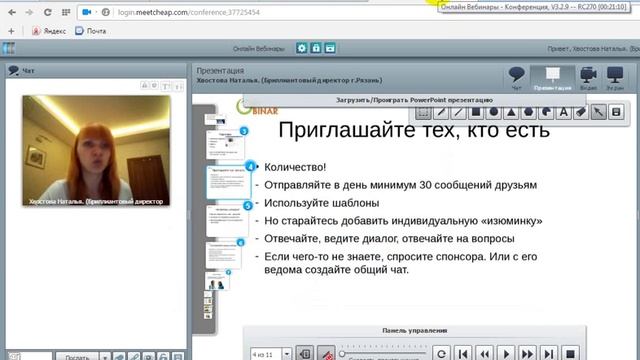Select the pencil drawing tool
Screen dimensions: 640x360
click(441, 112)
